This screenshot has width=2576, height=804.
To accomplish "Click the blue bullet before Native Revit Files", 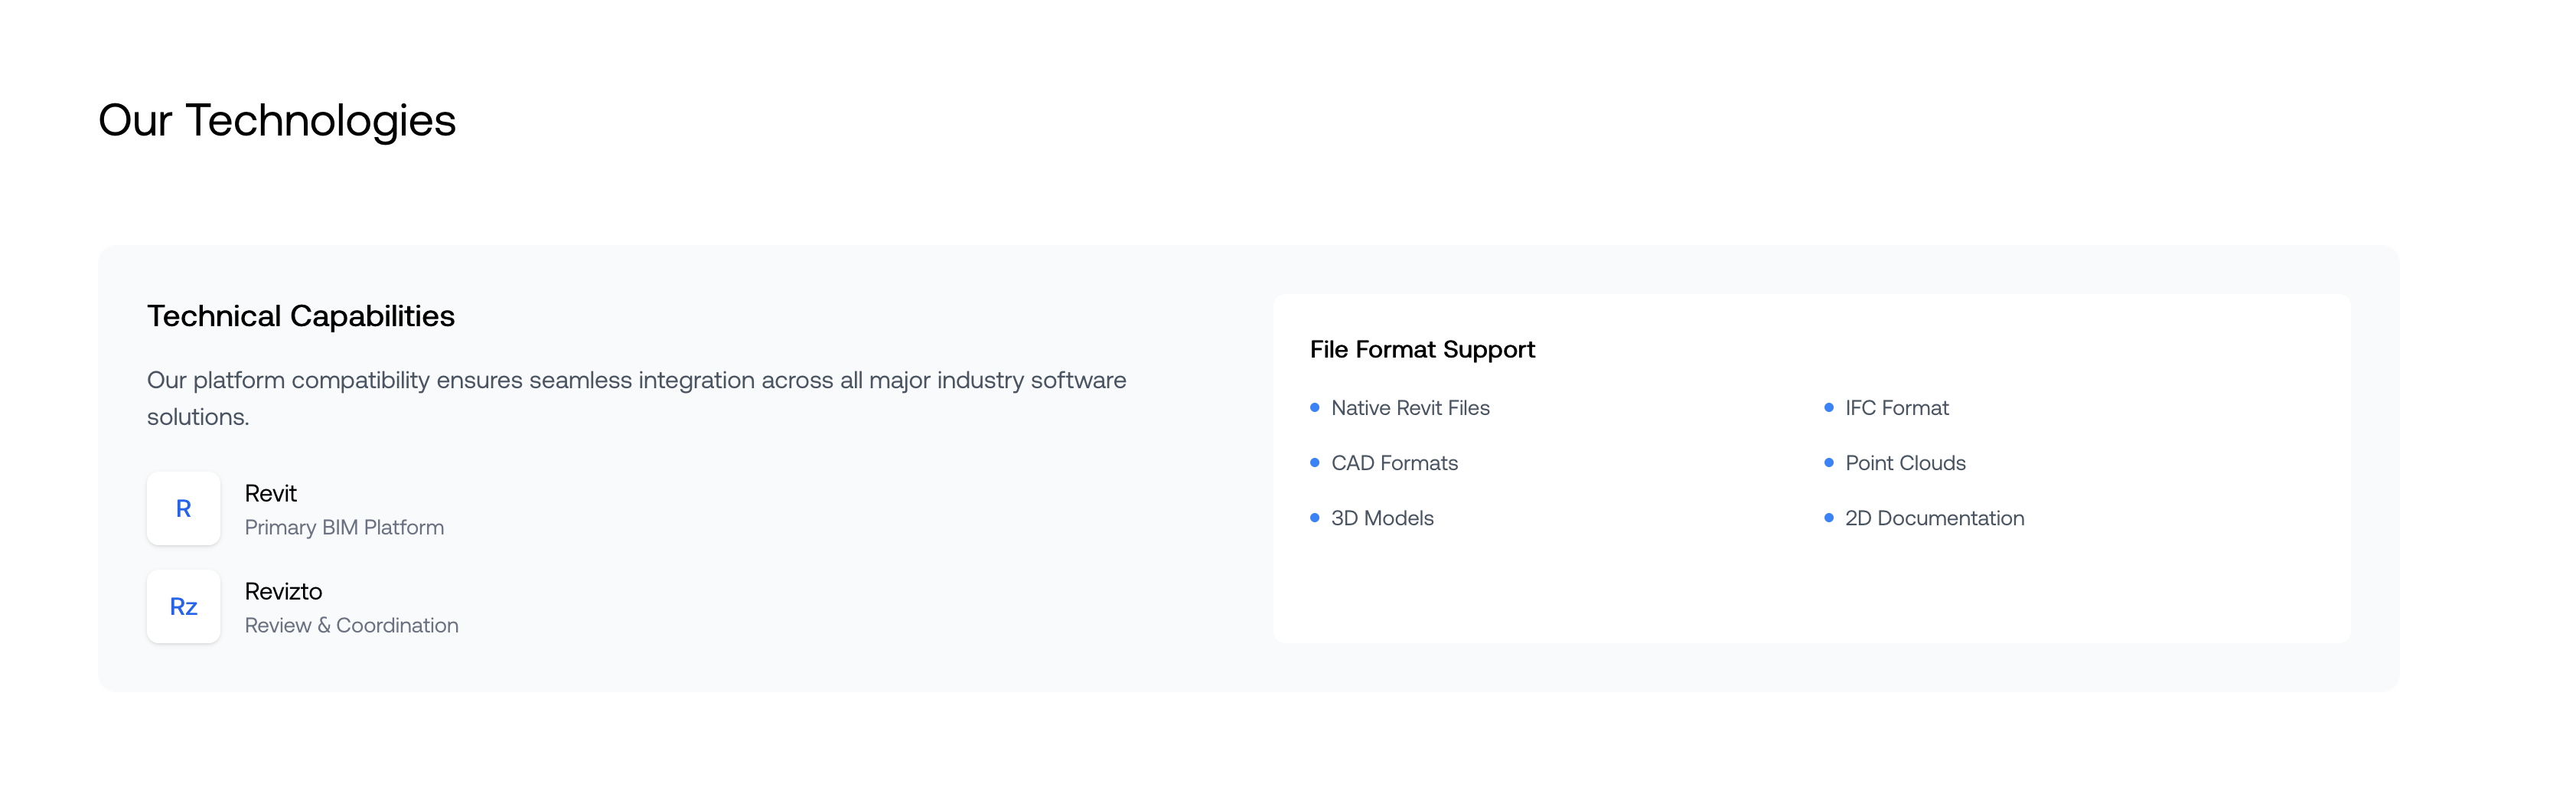I will 1314,408.
